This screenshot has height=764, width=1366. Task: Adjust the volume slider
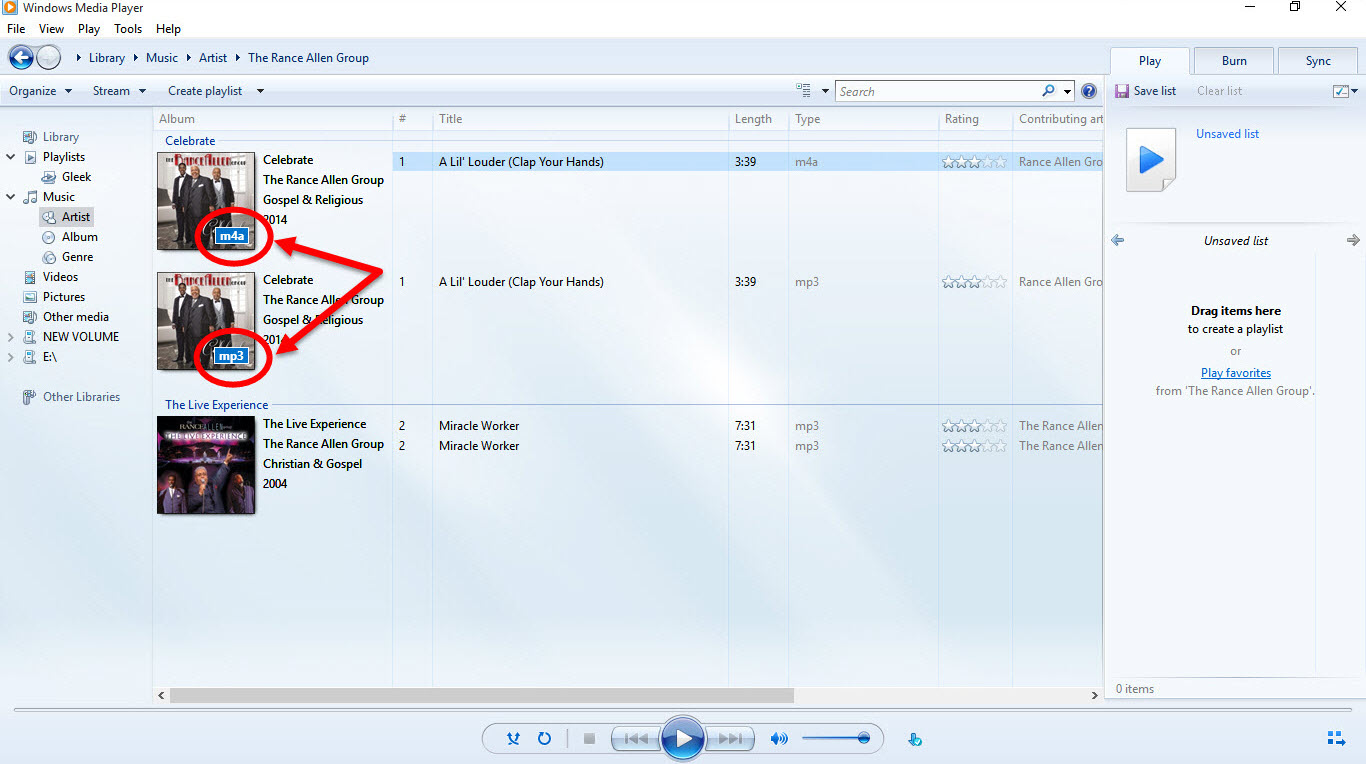[x=835, y=739]
